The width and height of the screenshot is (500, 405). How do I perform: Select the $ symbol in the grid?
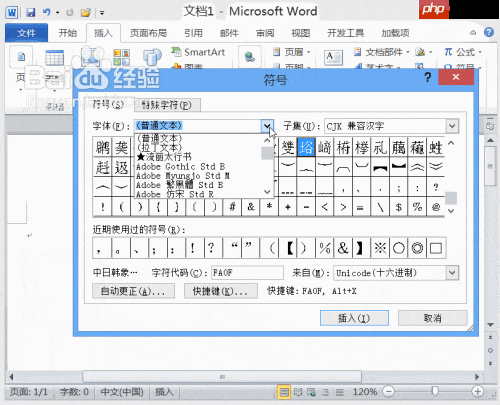399,207
